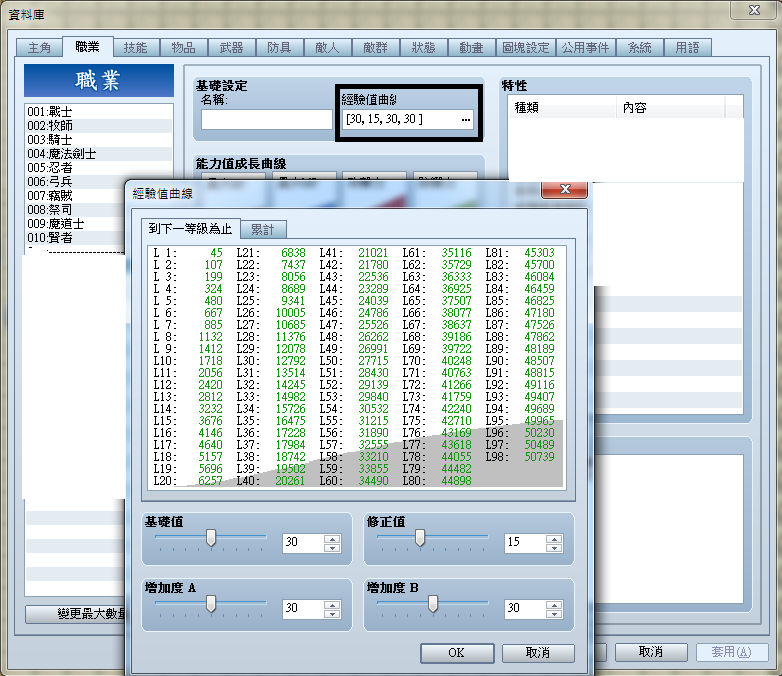
Task: Switch to the 累計 tab in the curve dialog
Action: tap(263, 229)
